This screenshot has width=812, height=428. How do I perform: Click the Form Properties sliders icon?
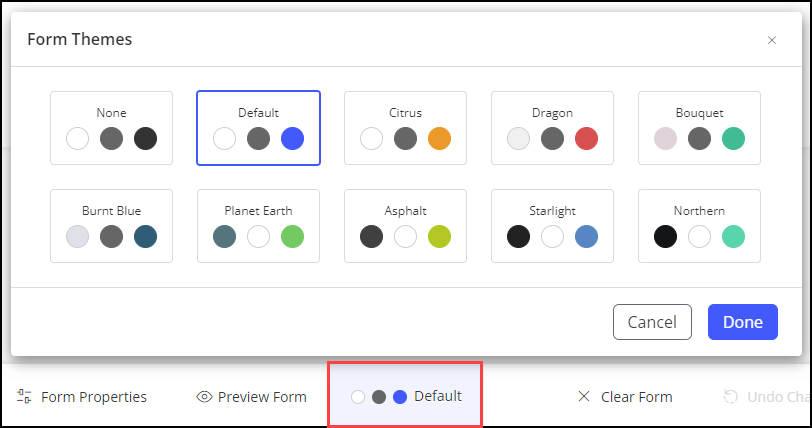click(25, 397)
